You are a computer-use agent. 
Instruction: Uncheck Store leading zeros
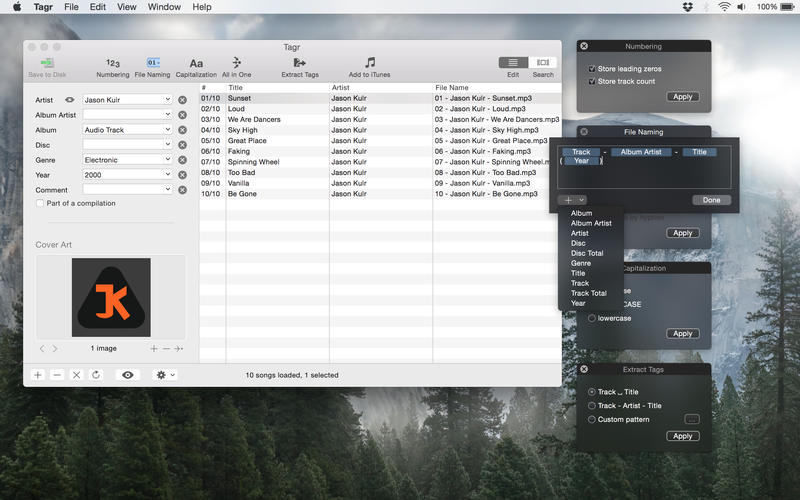[x=592, y=68]
